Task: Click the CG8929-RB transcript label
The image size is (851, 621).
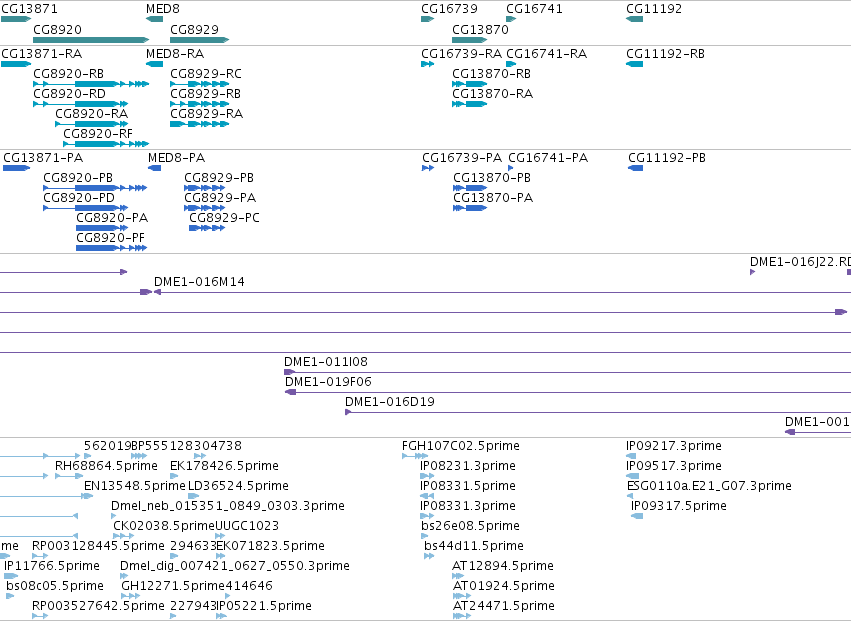Action: point(206,94)
